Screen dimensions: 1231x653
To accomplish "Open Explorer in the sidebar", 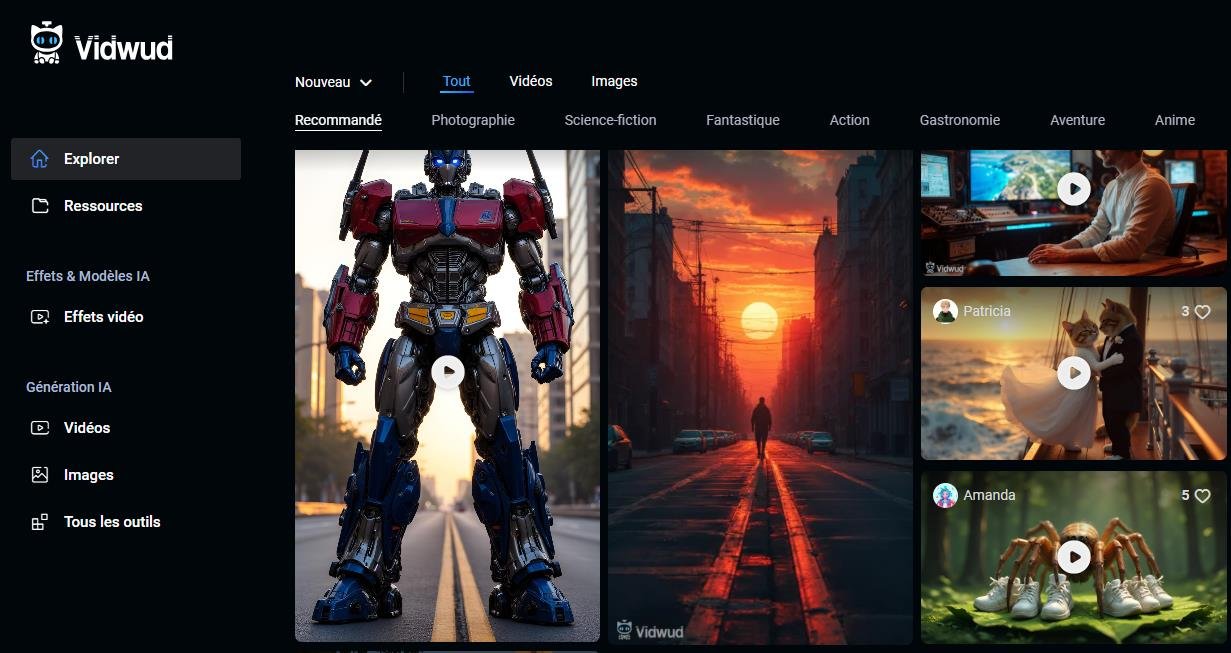I will click(126, 159).
